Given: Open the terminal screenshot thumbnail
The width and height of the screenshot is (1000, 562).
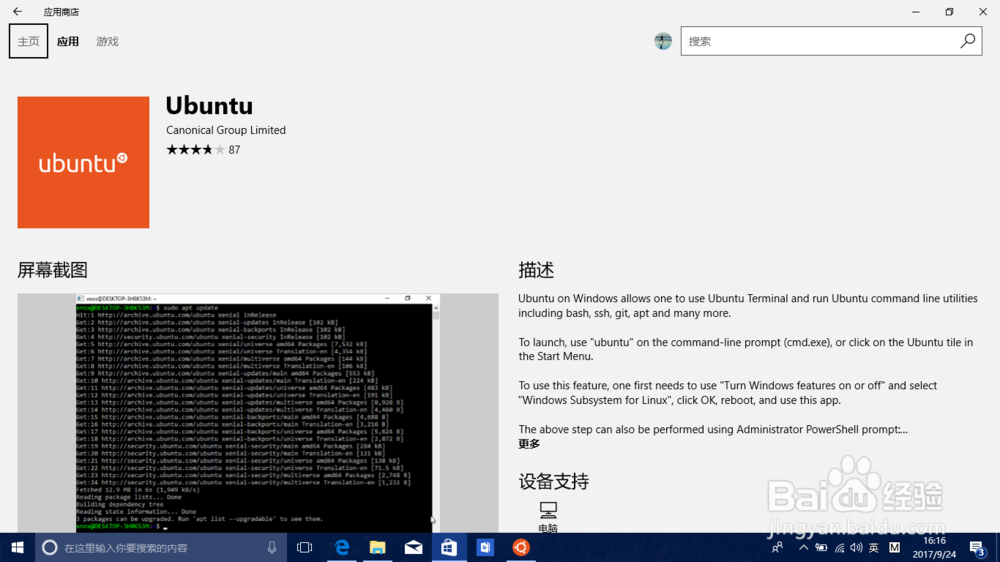Looking at the screenshot, I should [258, 413].
